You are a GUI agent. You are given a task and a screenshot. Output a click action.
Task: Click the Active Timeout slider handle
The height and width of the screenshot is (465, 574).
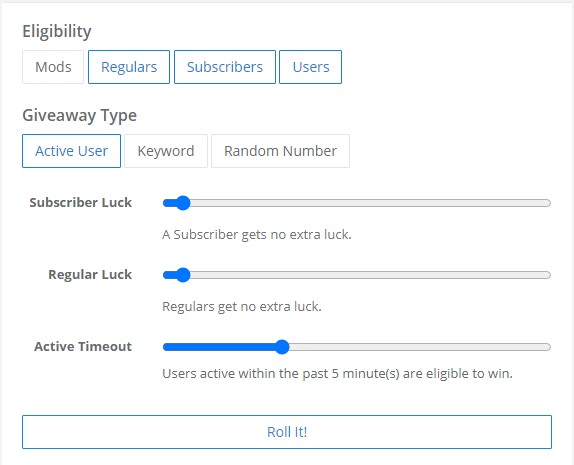[x=282, y=347]
